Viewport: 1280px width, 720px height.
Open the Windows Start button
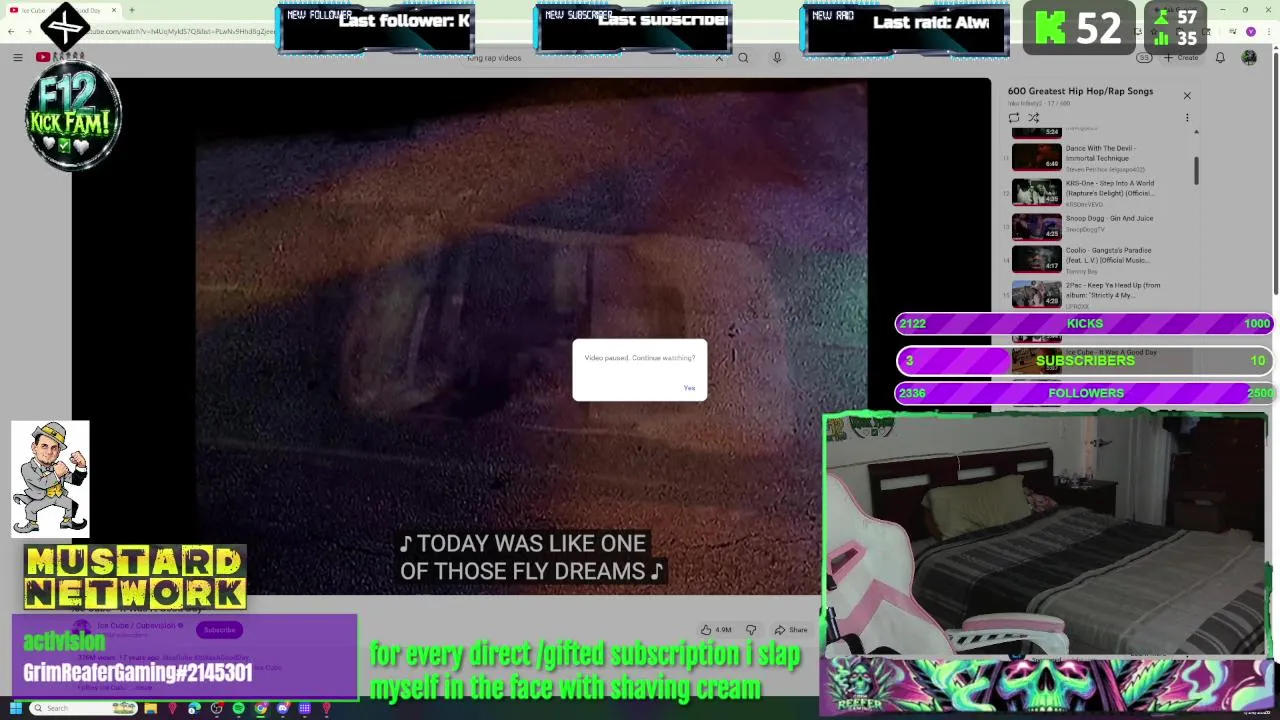(x=15, y=709)
